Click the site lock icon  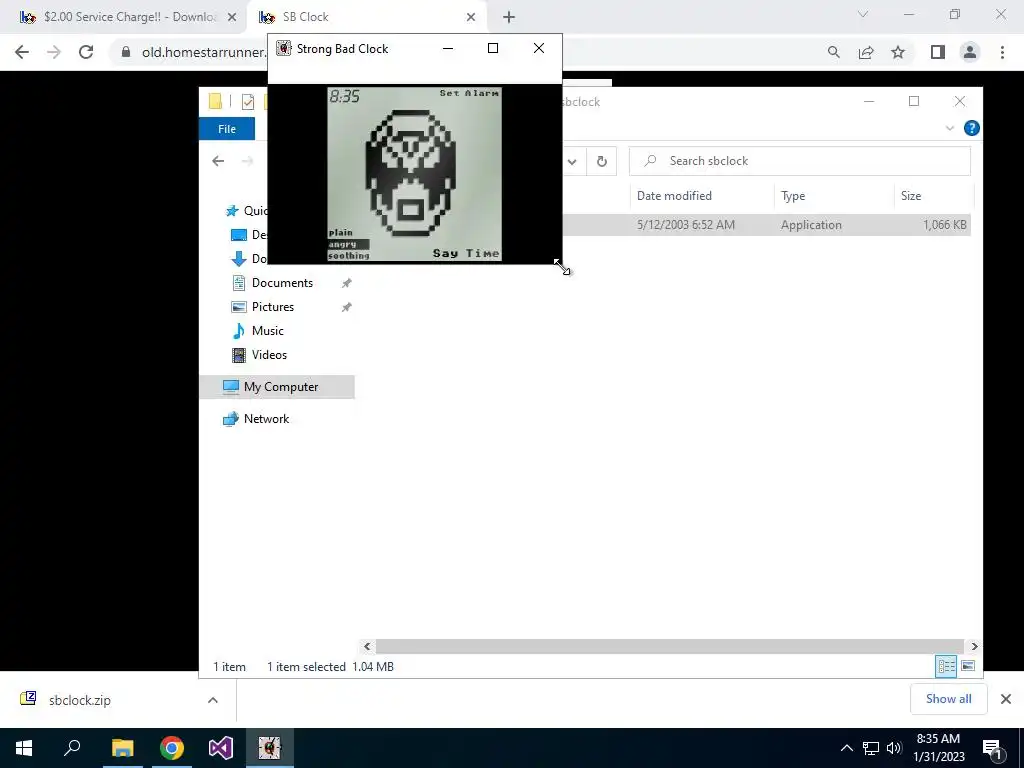126,52
